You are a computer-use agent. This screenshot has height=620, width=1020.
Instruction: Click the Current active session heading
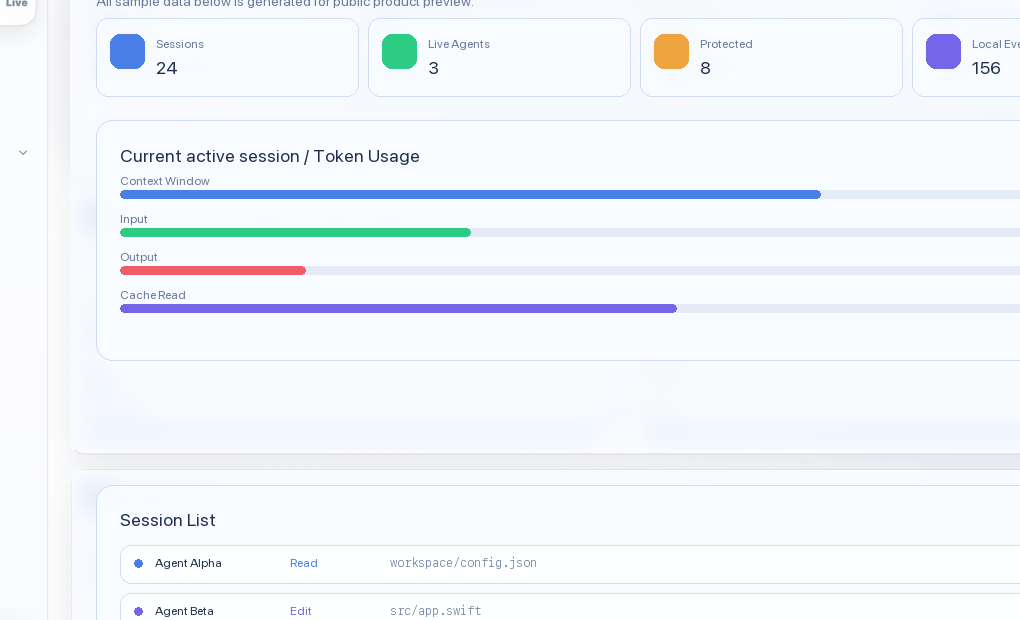click(x=270, y=156)
